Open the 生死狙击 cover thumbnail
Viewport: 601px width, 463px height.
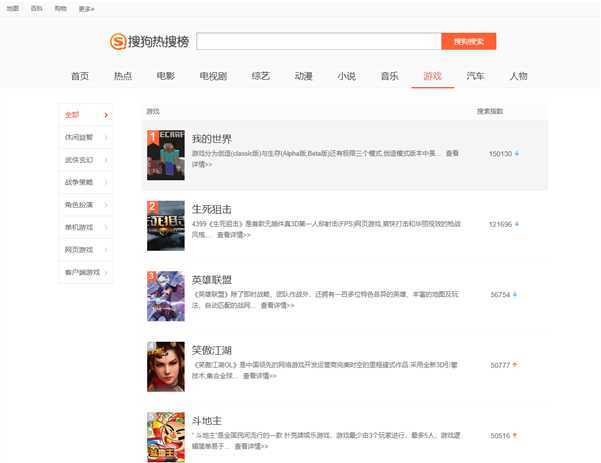coord(166,225)
